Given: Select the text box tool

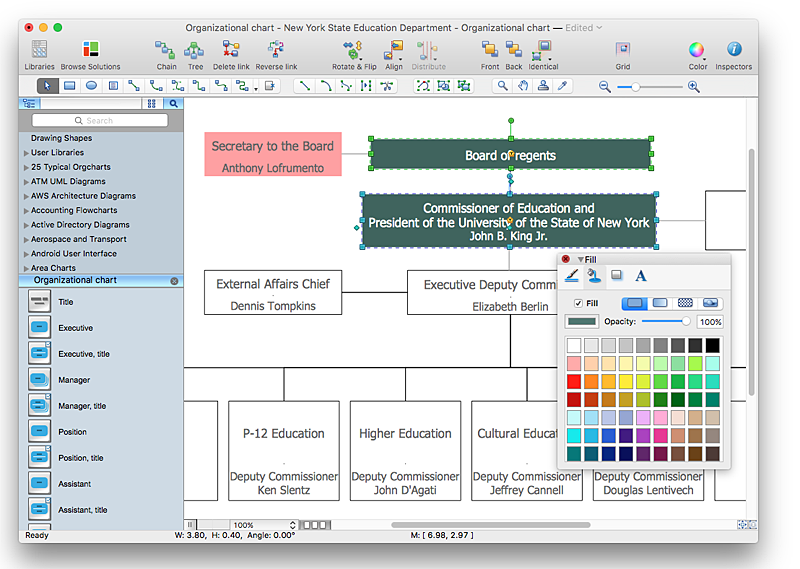Looking at the screenshot, I should [x=113, y=86].
